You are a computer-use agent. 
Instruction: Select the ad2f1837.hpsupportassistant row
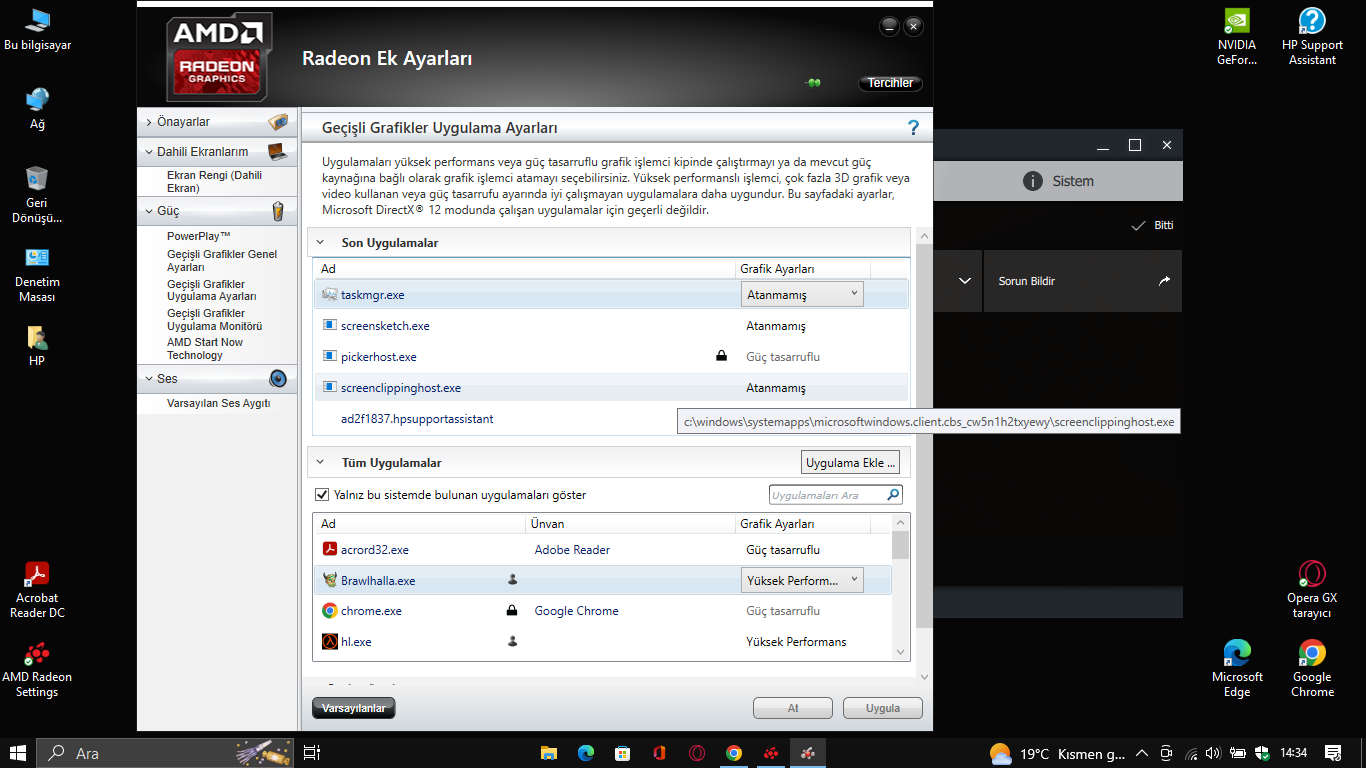pyautogui.click(x=611, y=419)
